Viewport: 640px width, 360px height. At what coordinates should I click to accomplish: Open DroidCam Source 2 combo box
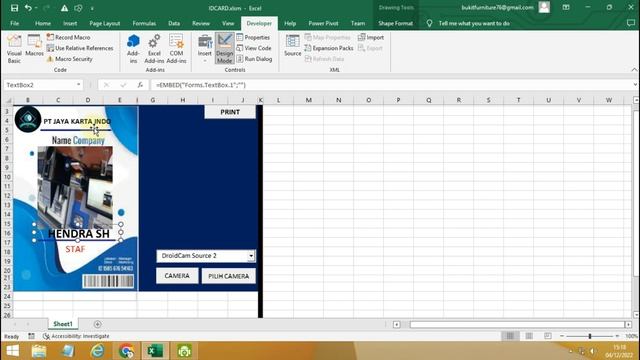[x=251, y=256]
